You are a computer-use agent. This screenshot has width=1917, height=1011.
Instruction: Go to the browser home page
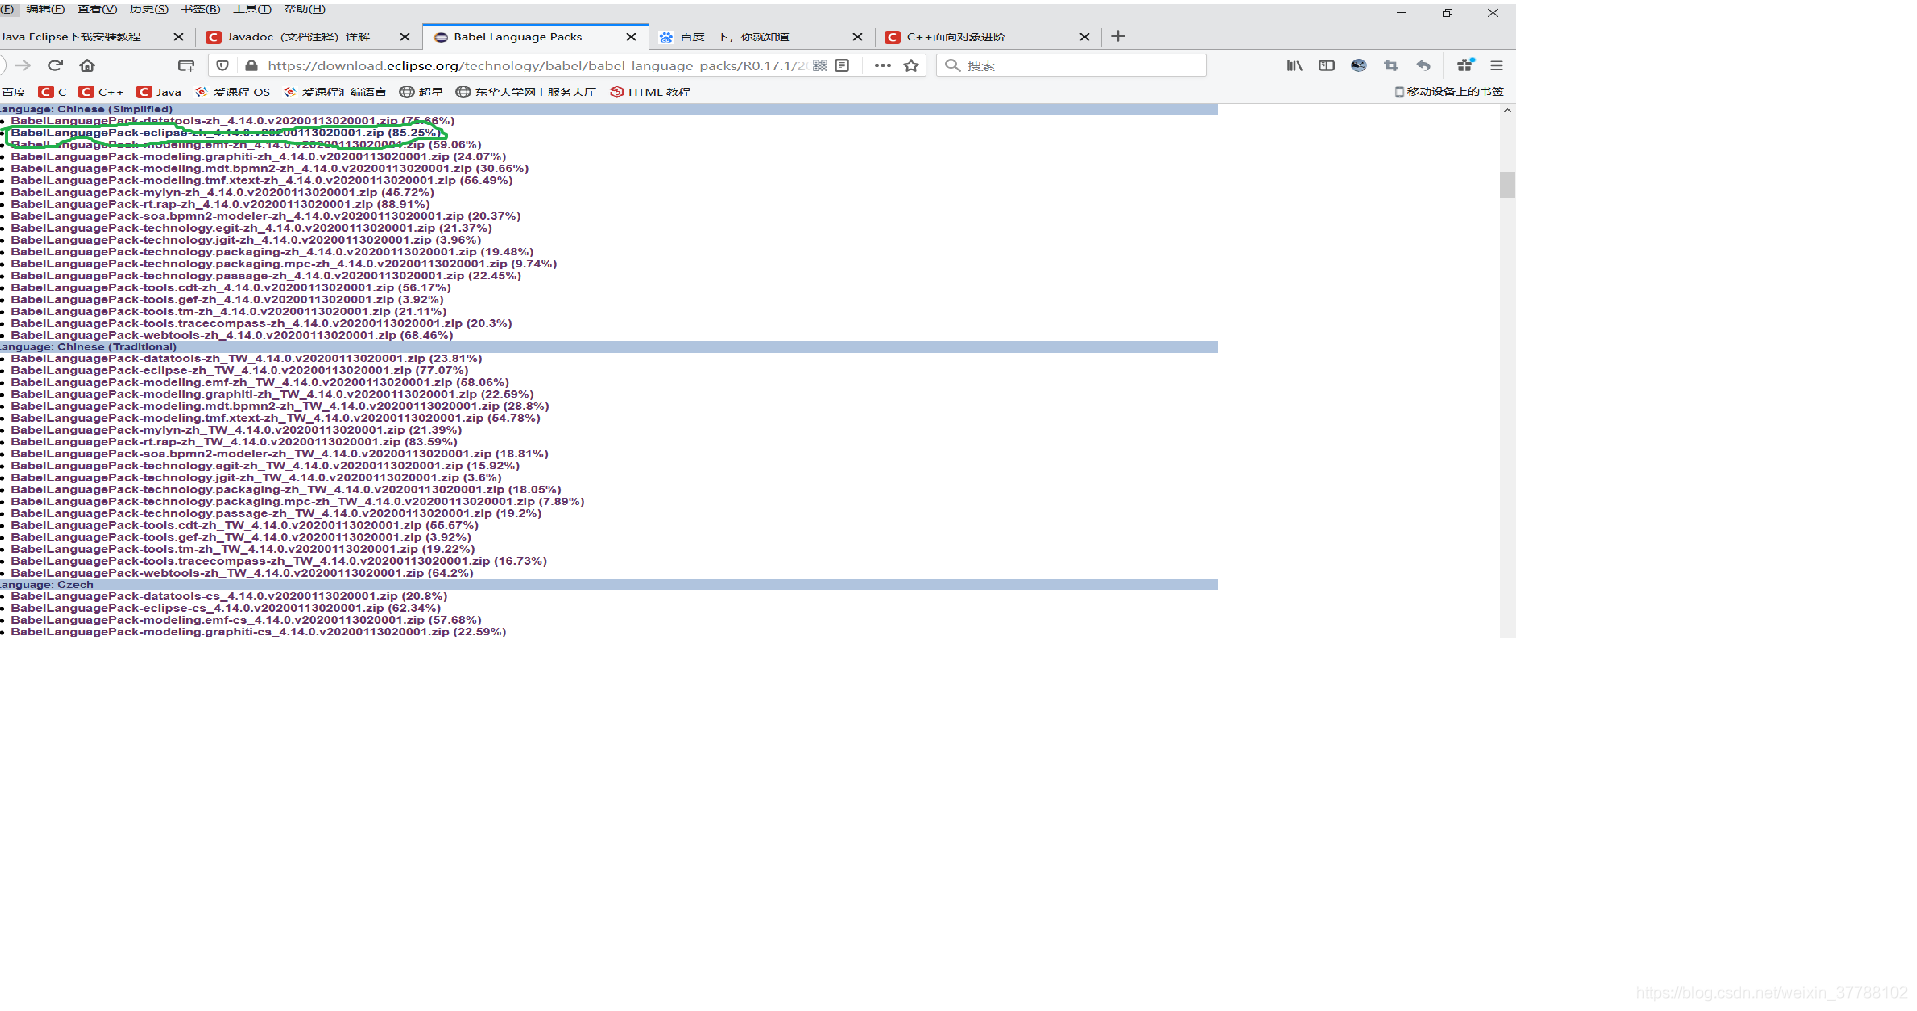87,65
